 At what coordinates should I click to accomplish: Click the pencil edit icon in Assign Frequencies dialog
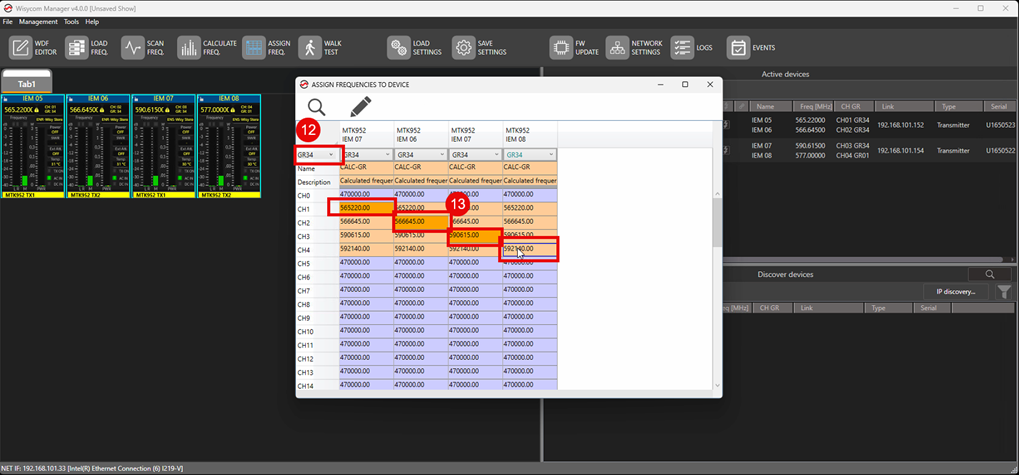click(x=360, y=107)
